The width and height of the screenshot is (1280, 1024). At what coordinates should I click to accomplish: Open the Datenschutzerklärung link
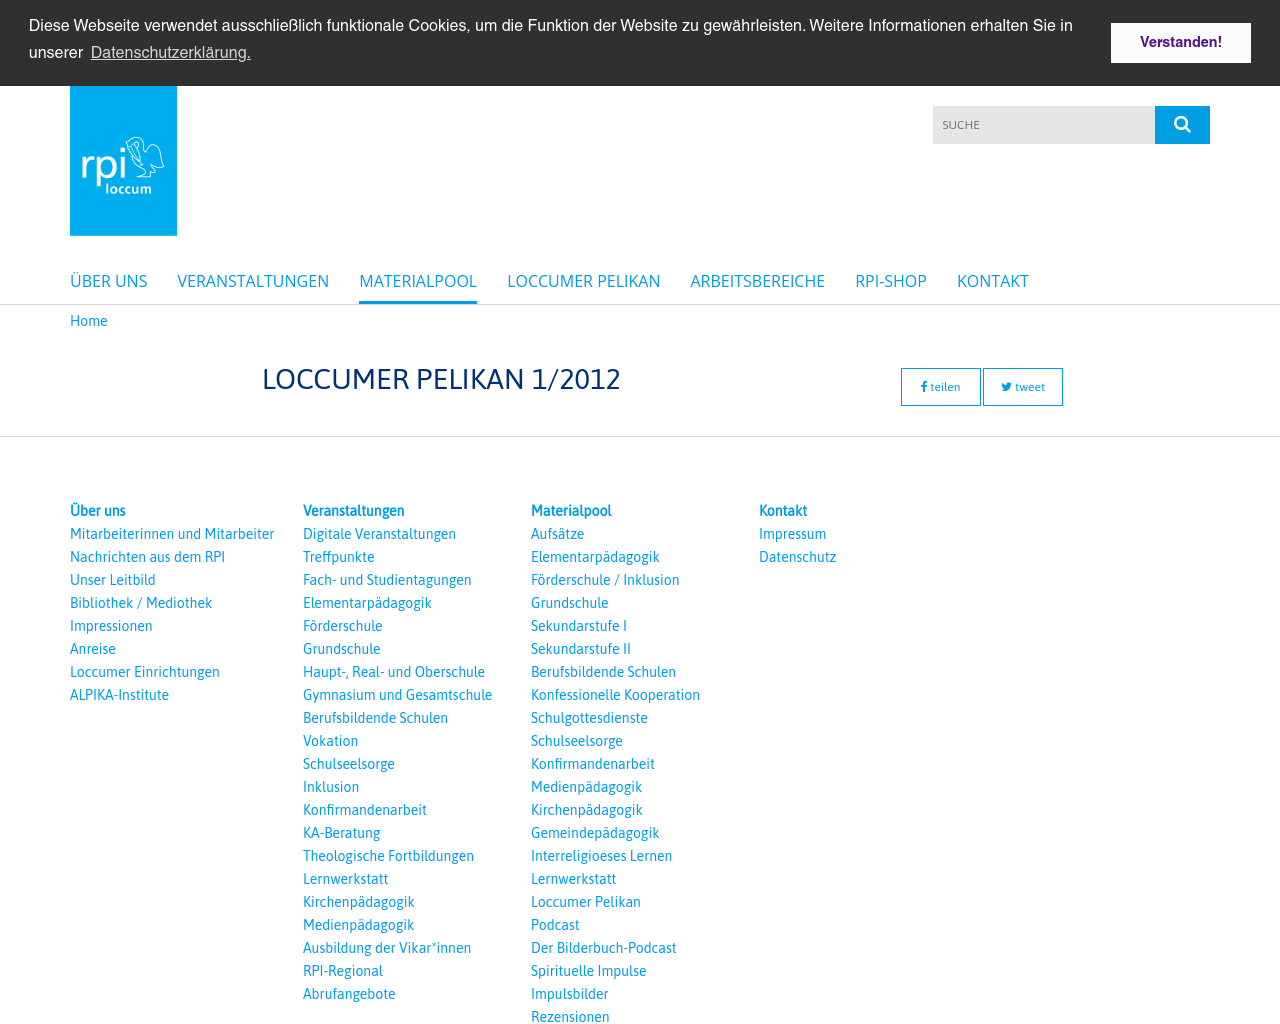point(170,53)
